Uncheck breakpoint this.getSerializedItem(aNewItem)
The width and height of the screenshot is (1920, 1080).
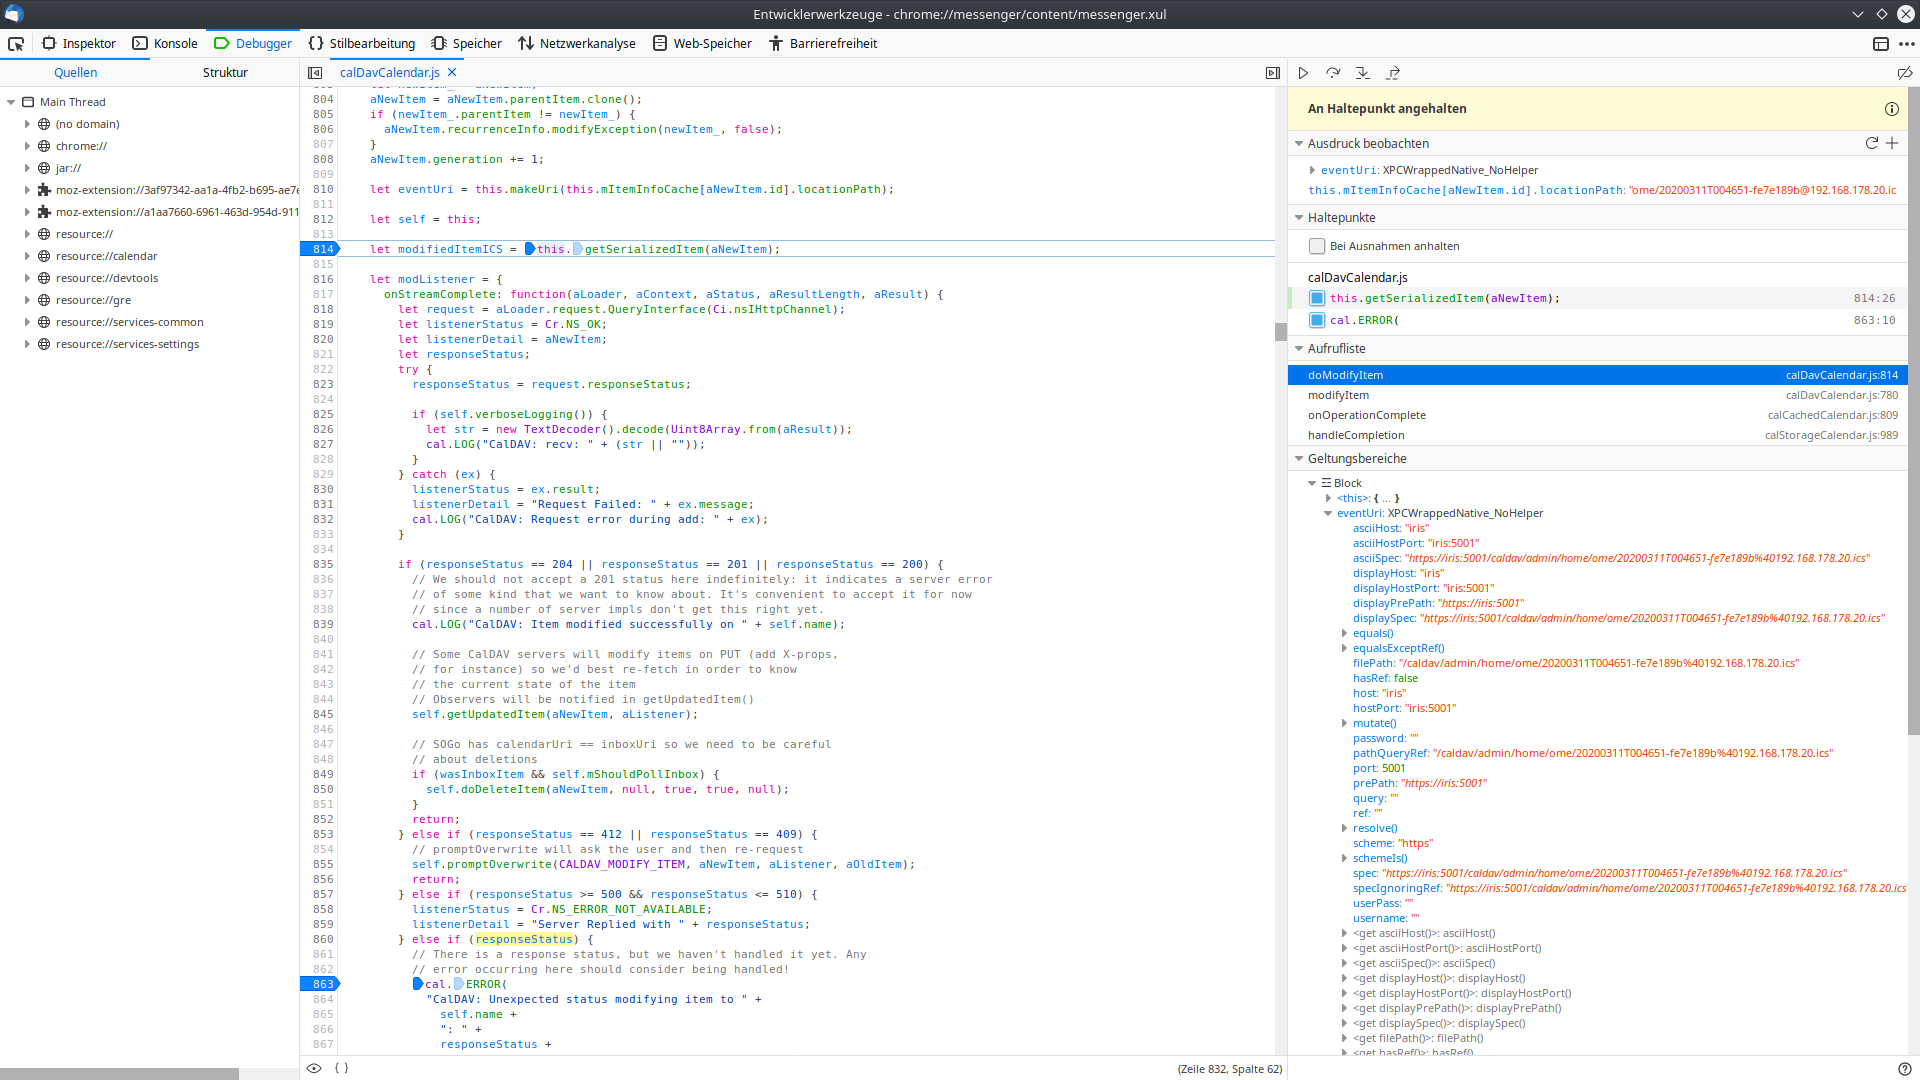[x=1317, y=298]
